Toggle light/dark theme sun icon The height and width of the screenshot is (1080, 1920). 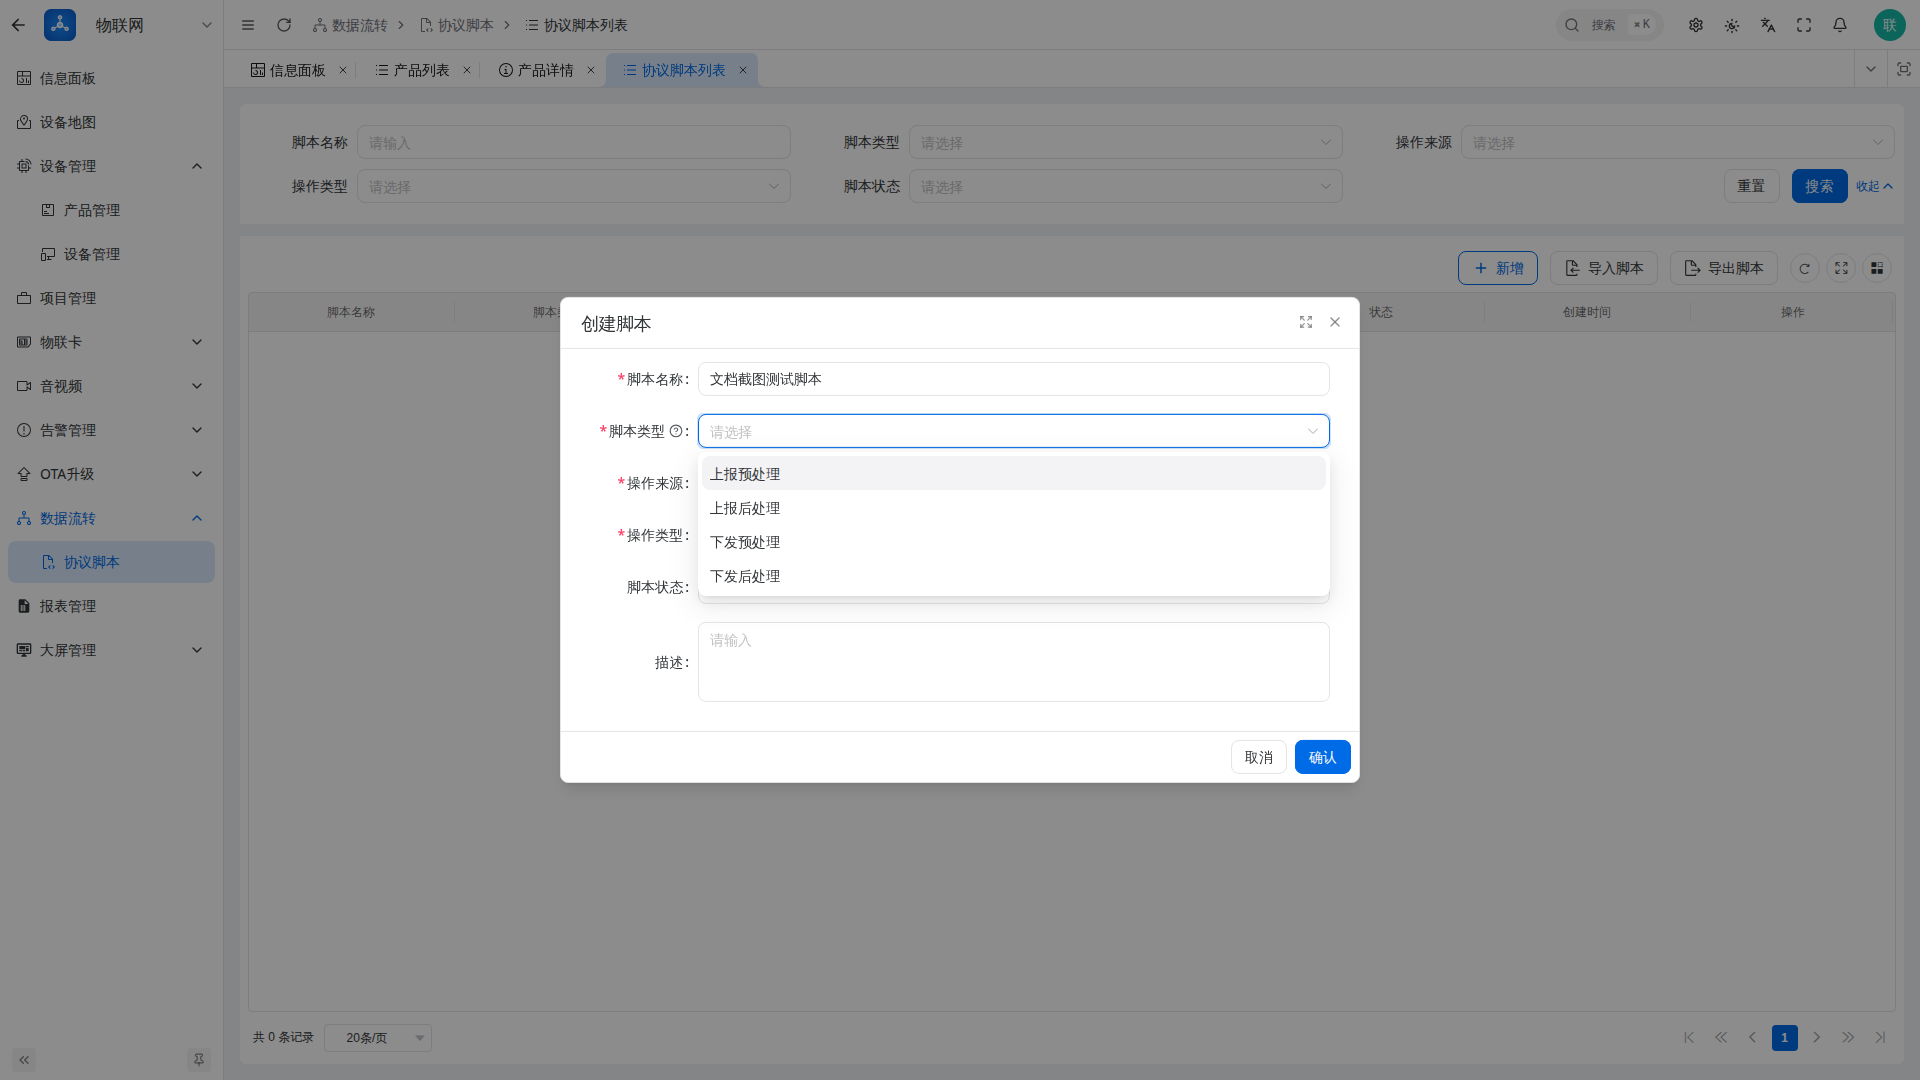point(1732,25)
